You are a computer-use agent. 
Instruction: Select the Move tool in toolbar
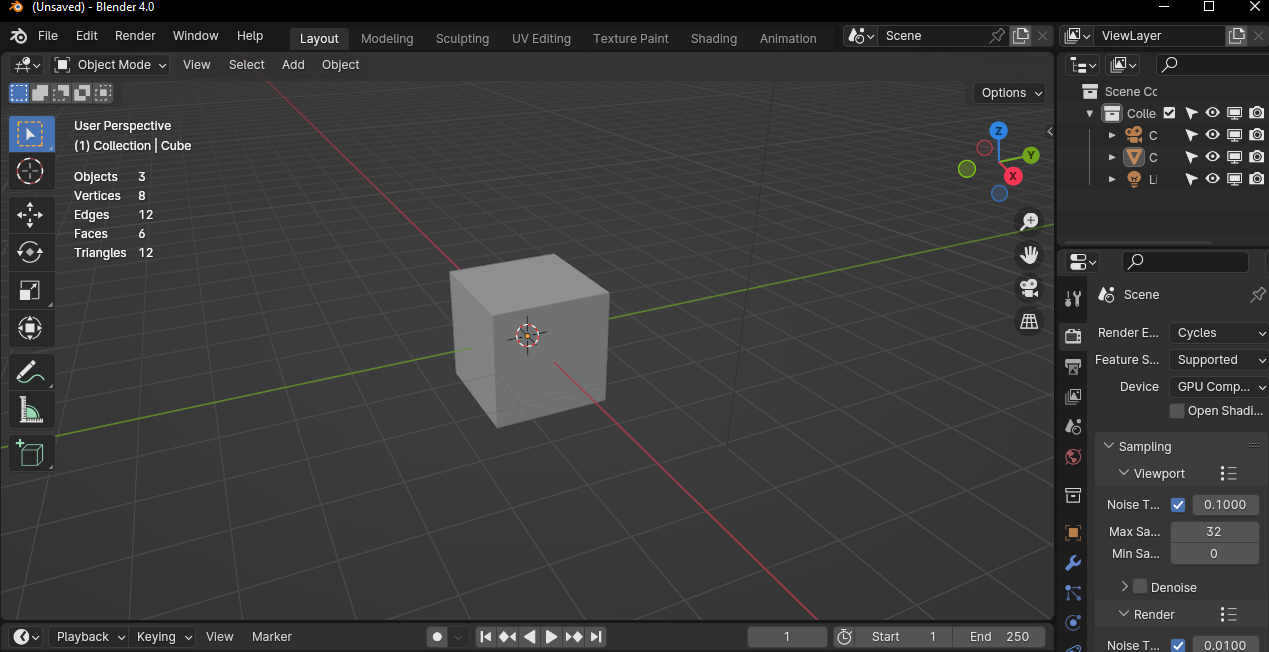[x=30, y=214]
